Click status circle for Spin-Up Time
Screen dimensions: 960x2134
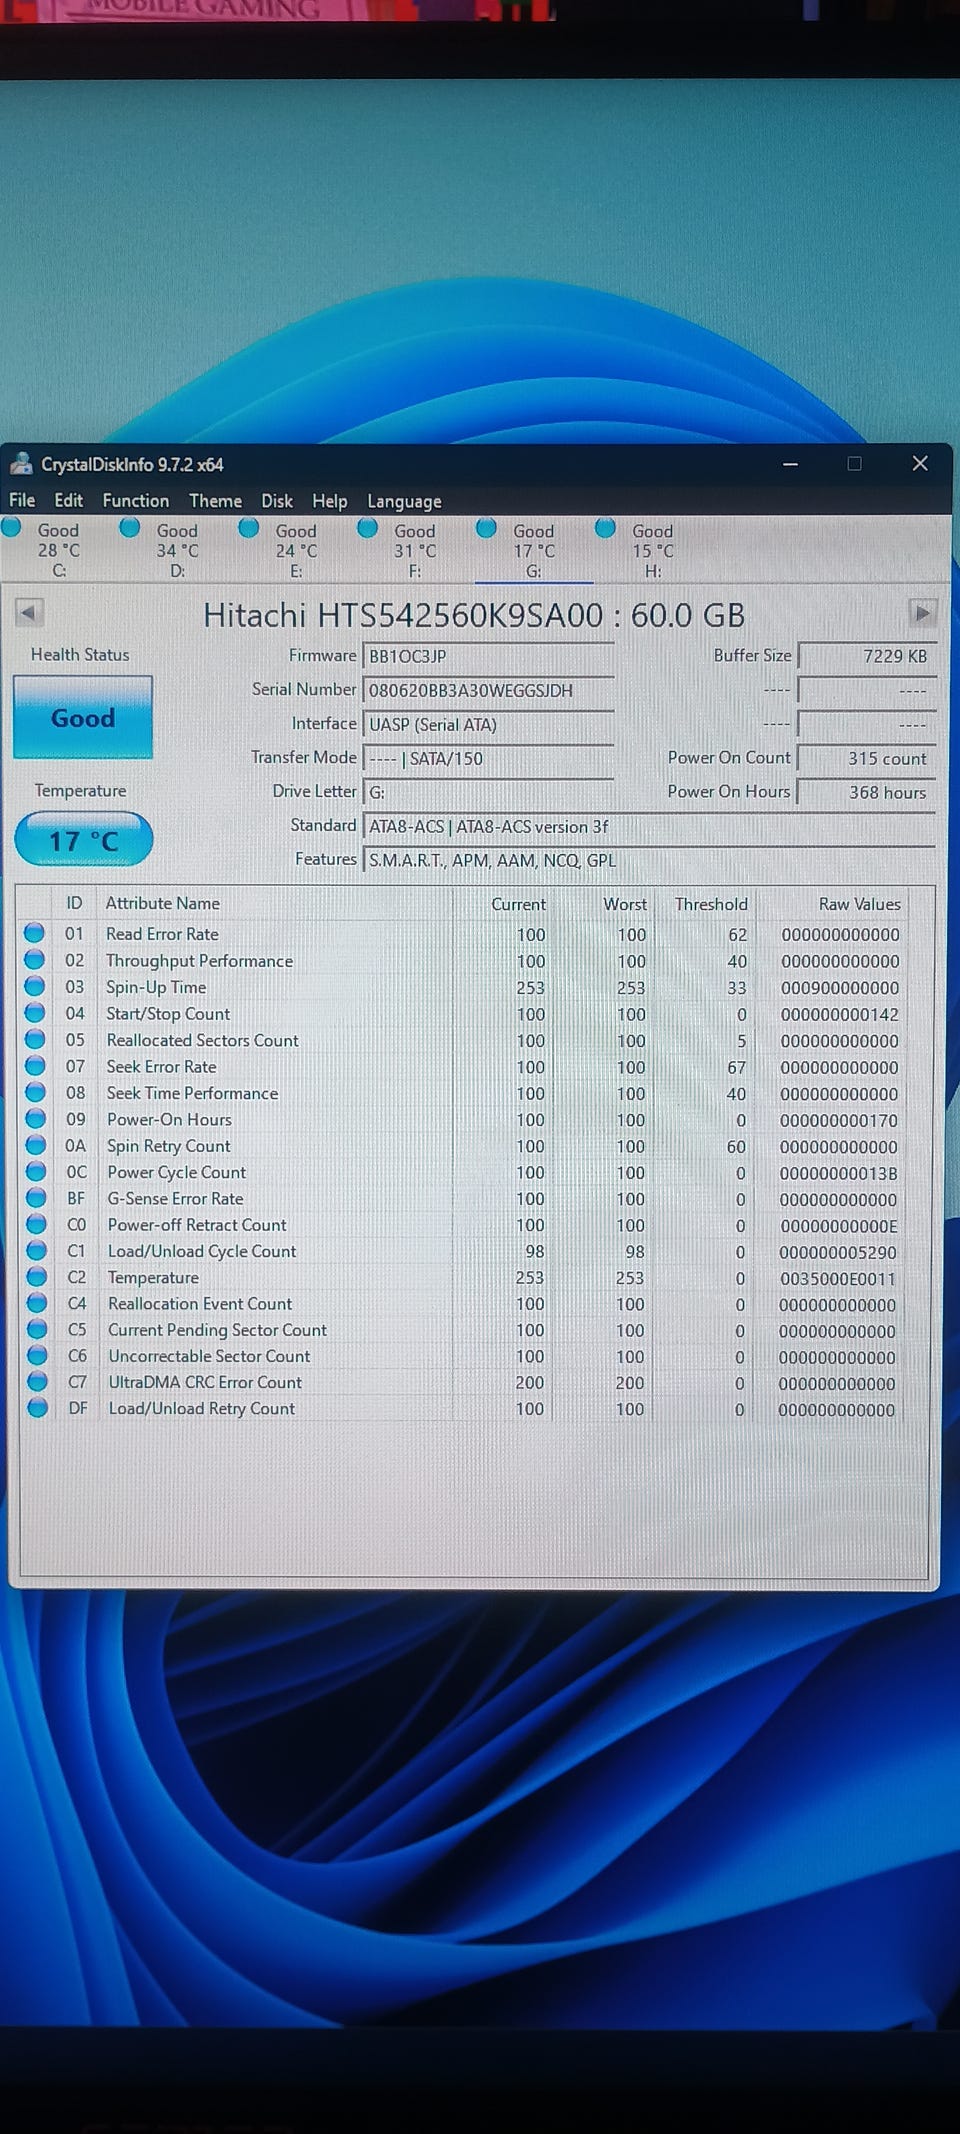(34, 986)
